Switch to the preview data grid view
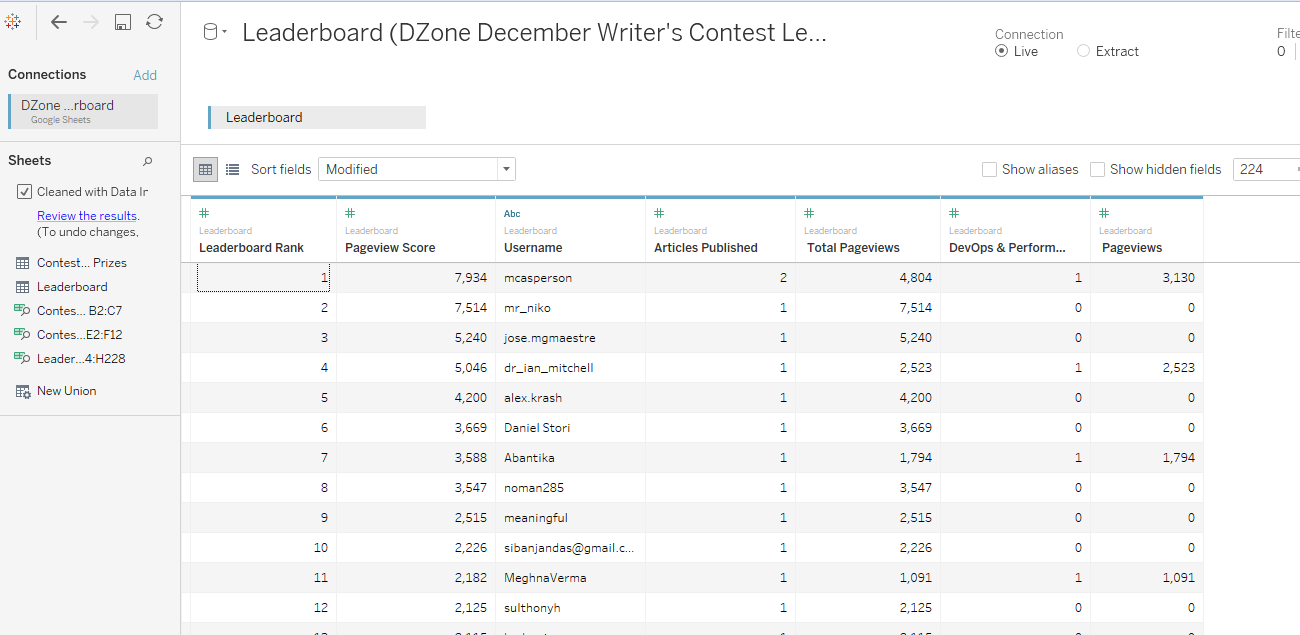Screen dimensions: 1300x635 (206, 170)
